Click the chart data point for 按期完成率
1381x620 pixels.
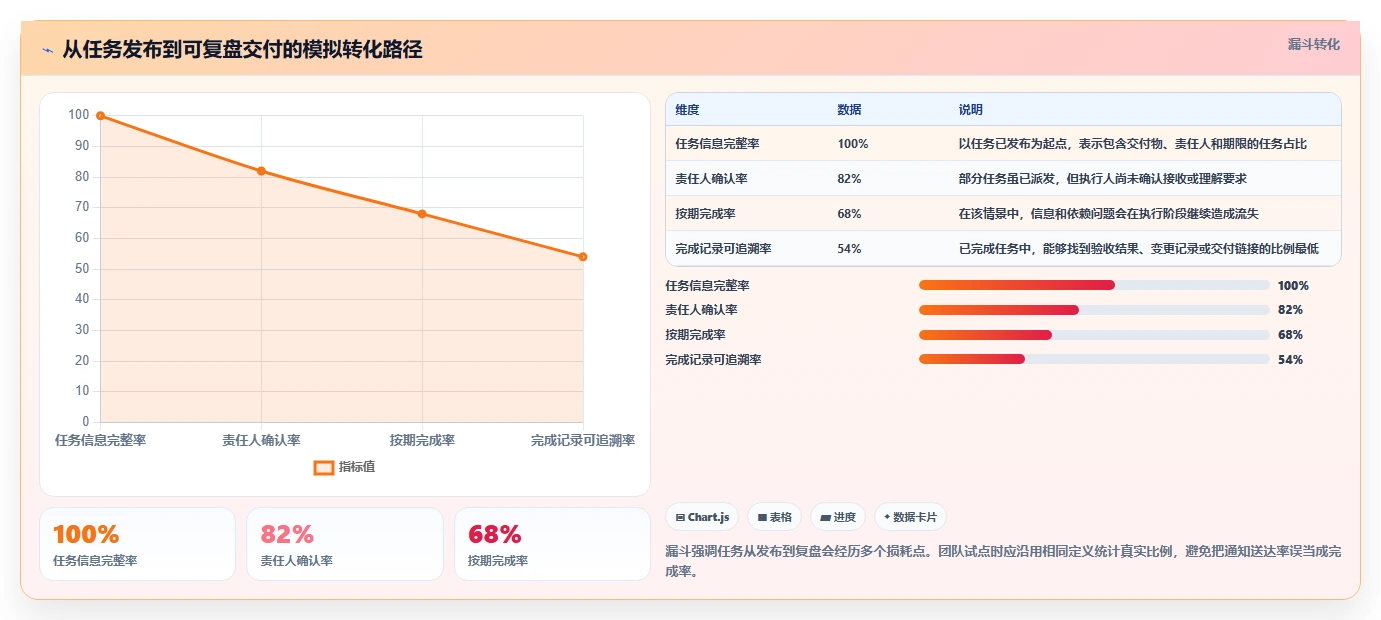(422, 214)
